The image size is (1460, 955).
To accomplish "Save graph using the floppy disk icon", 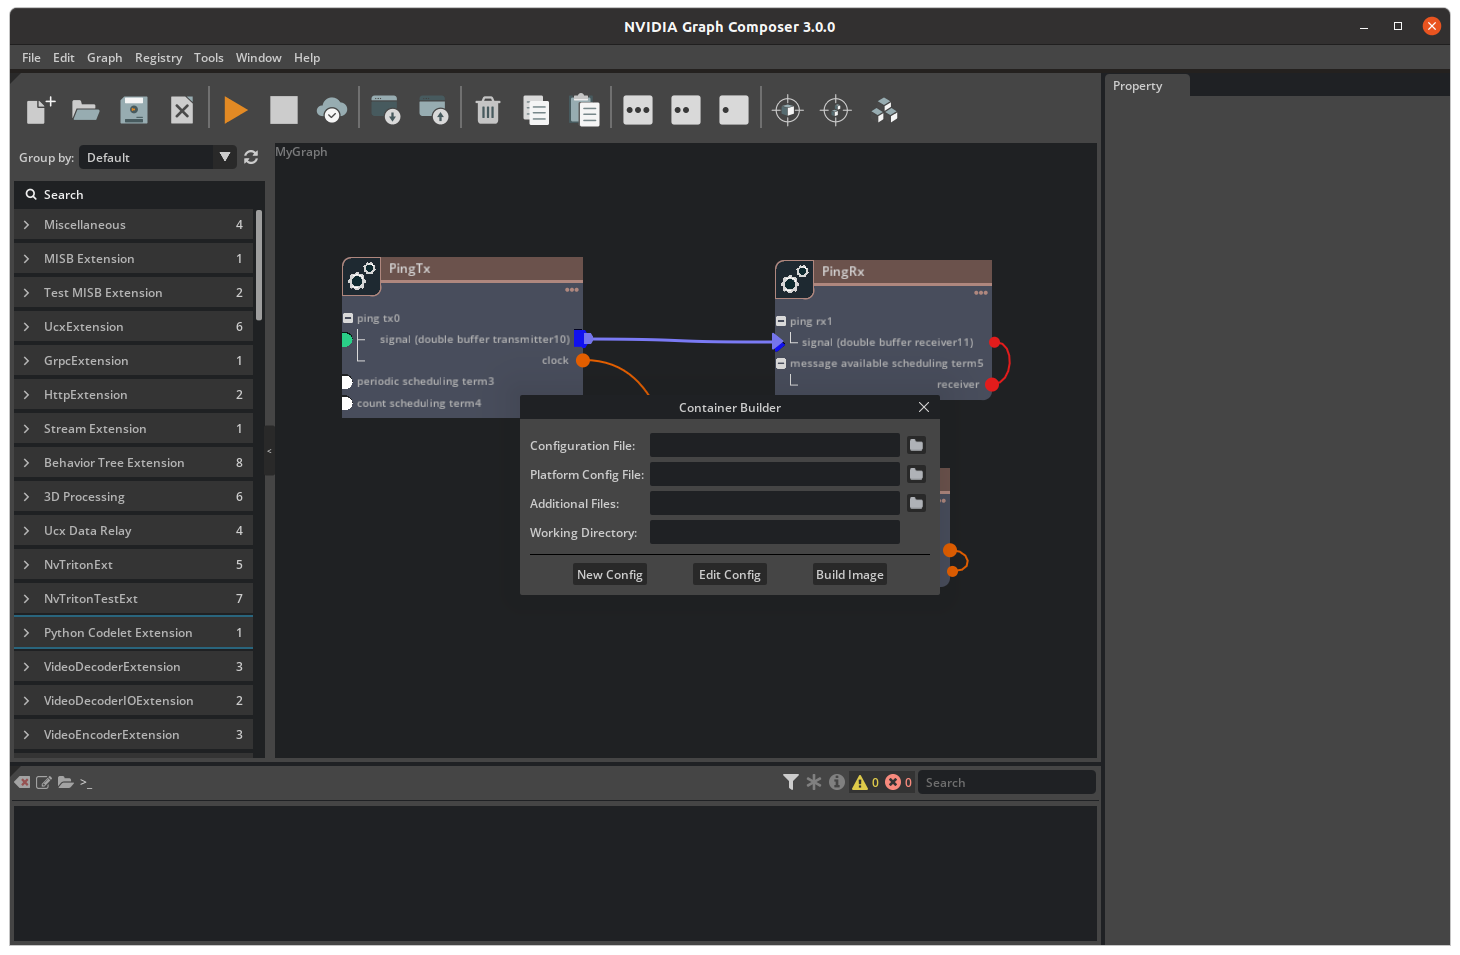I will (x=134, y=109).
